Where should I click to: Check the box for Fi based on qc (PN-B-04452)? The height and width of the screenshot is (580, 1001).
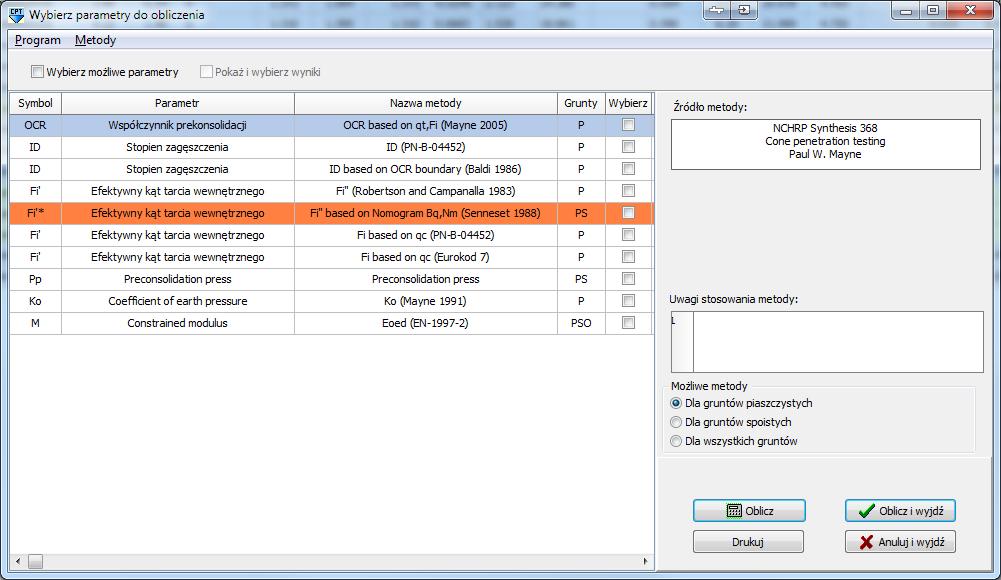coord(628,235)
